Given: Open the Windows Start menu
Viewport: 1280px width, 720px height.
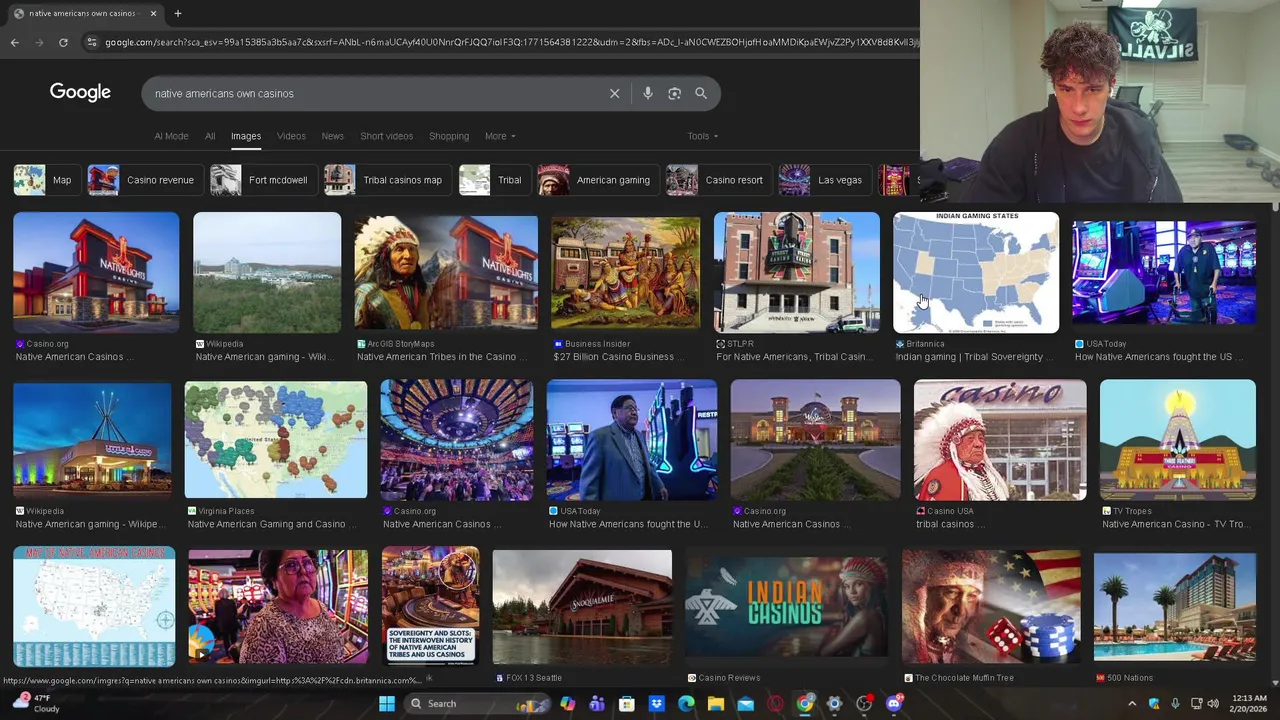Looking at the screenshot, I should (387, 703).
